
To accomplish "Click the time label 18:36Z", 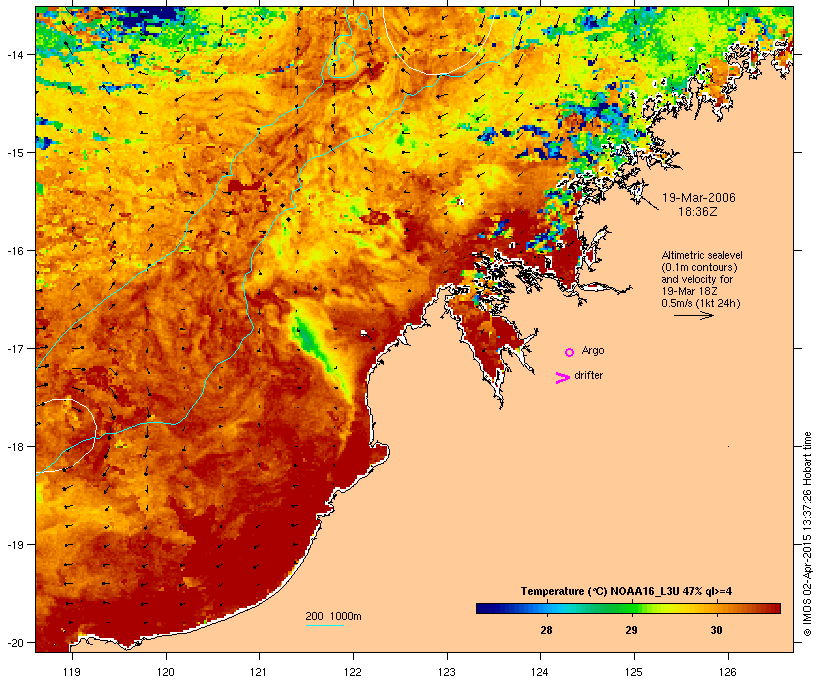I will point(698,212).
